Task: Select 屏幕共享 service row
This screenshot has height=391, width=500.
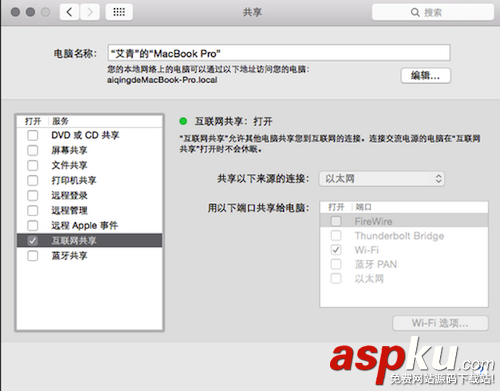Action: (x=89, y=150)
